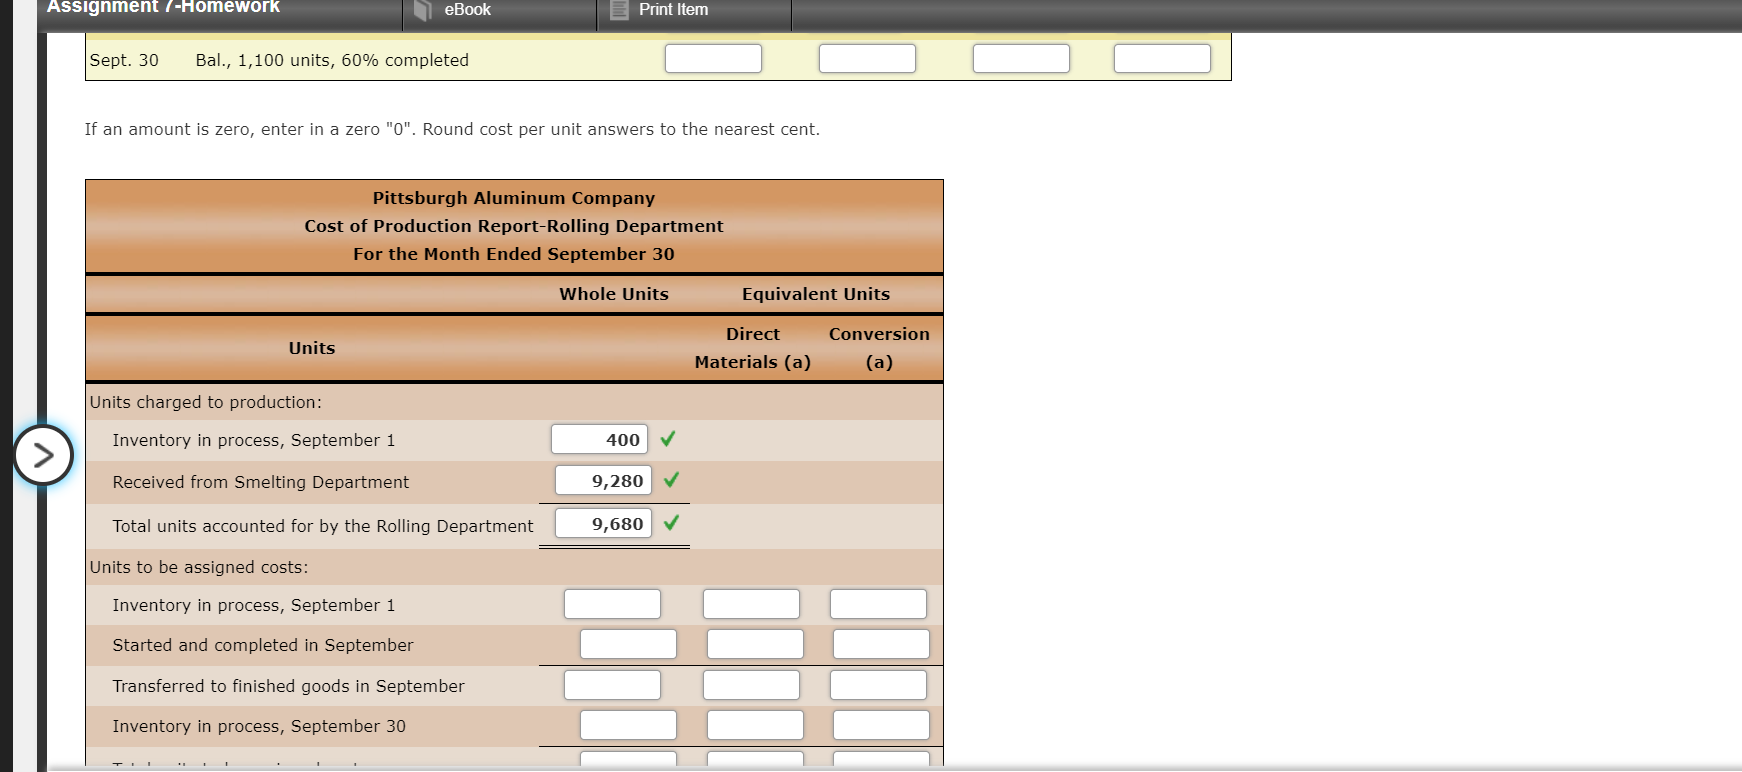
Task: Click direct materials field for Started and completed
Action: click(x=755, y=644)
